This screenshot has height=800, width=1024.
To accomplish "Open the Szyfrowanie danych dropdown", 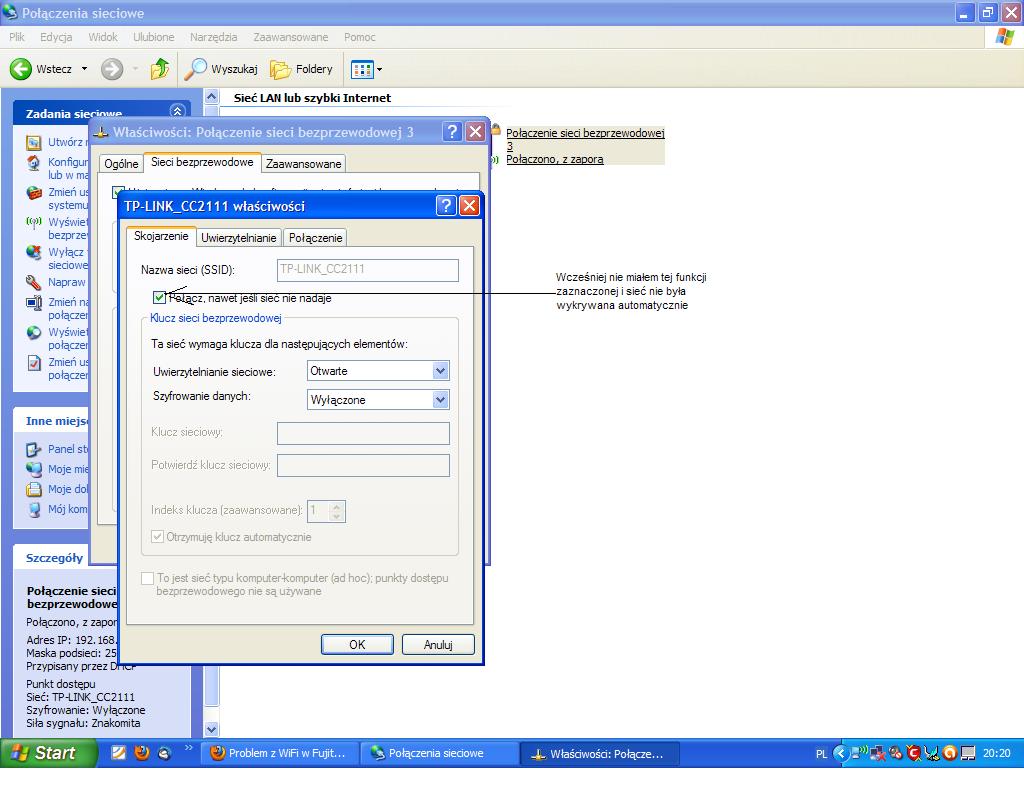I will [x=440, y=399].
